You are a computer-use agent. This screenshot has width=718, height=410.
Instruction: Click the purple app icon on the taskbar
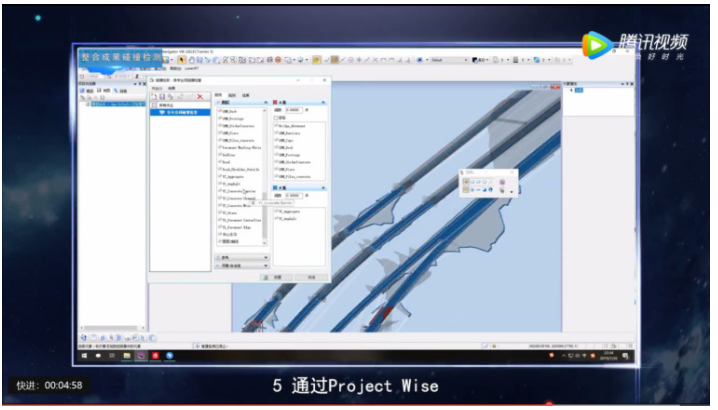[x=141, y=355]
